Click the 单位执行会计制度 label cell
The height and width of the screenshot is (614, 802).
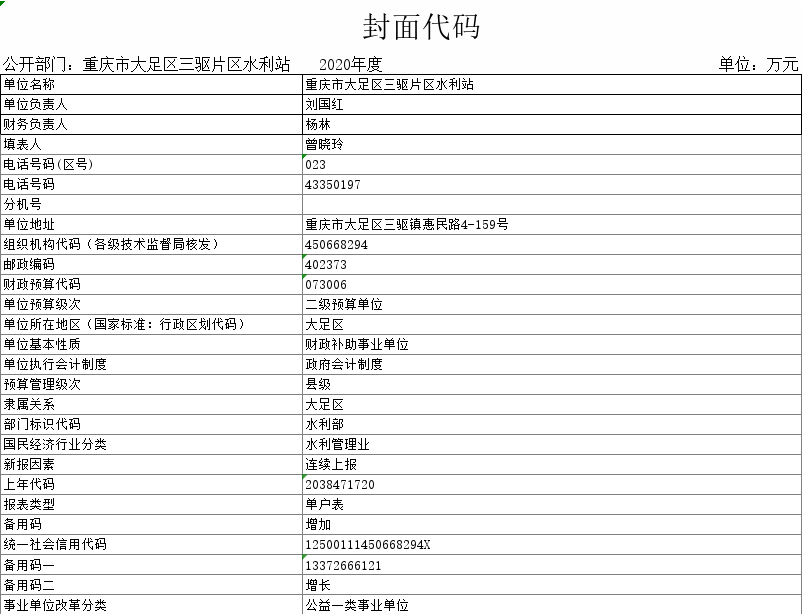point(152,364)
